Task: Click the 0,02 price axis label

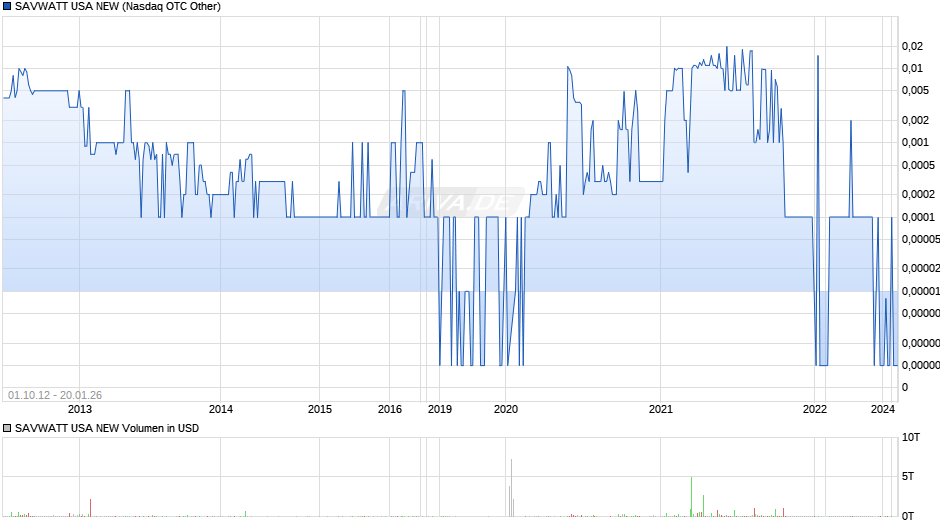Action: point(912,46)
